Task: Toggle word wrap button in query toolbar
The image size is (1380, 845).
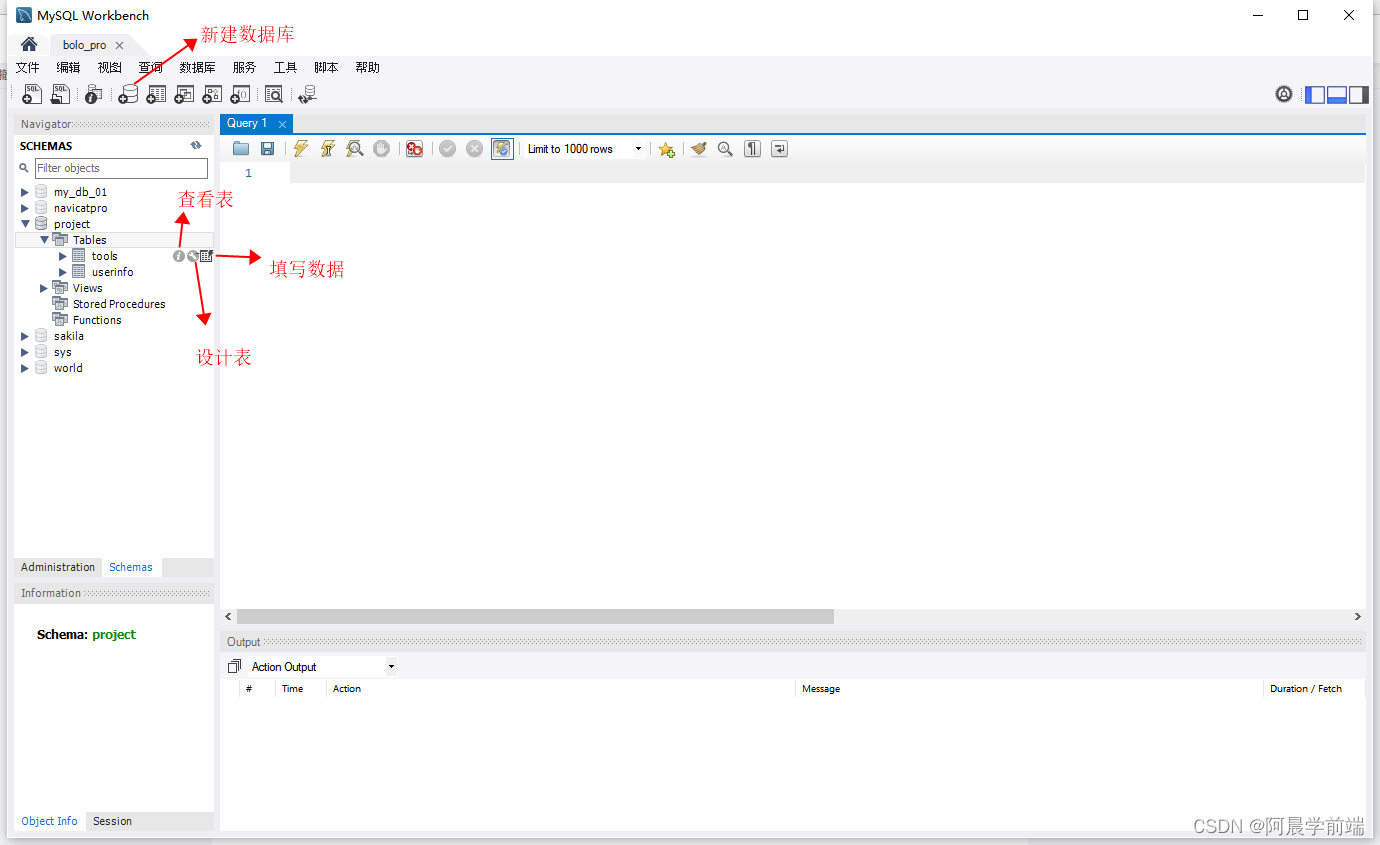Action: (779, 149)
